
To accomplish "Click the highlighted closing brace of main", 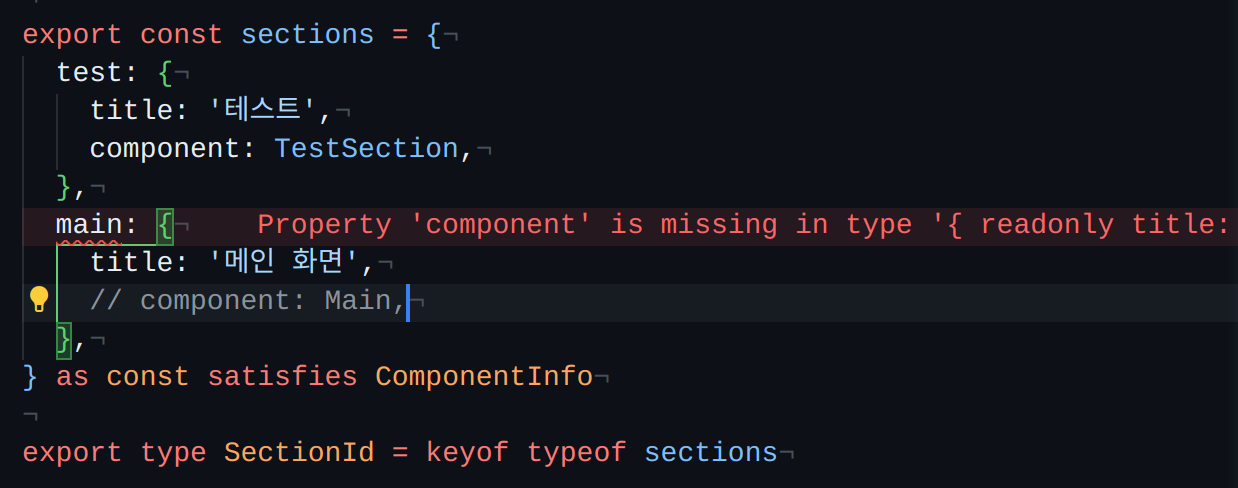I will [x=64, y=339].
